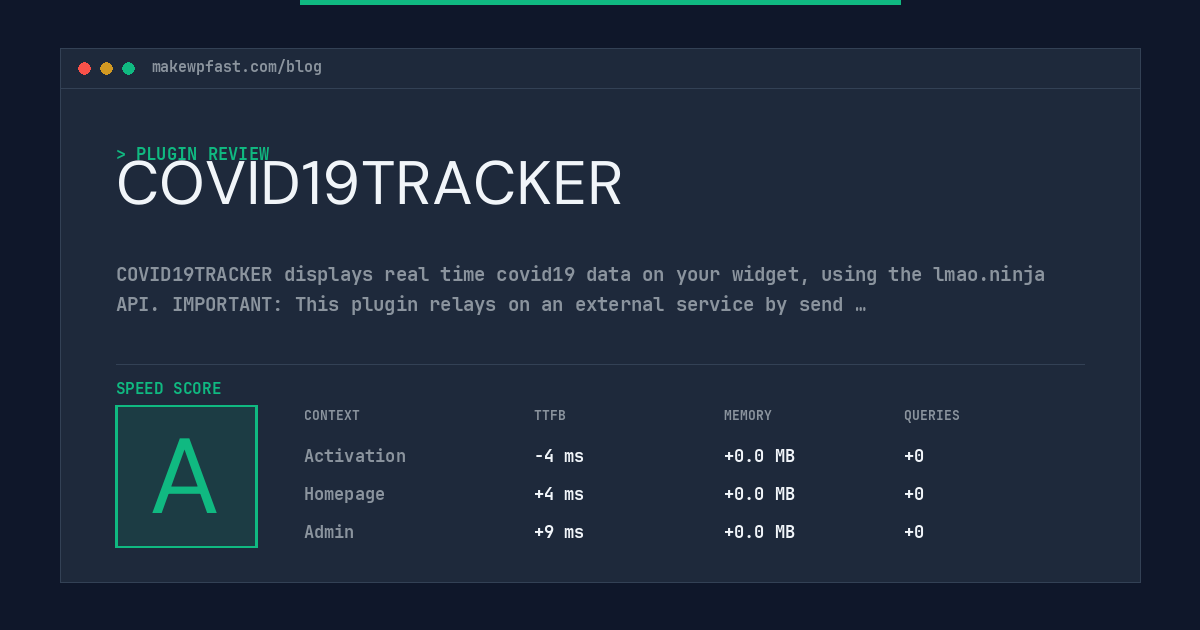Click the green window dot
The width and height of the screenshot is (1200, 630).
pyautogui.click(x=128, y=68)
